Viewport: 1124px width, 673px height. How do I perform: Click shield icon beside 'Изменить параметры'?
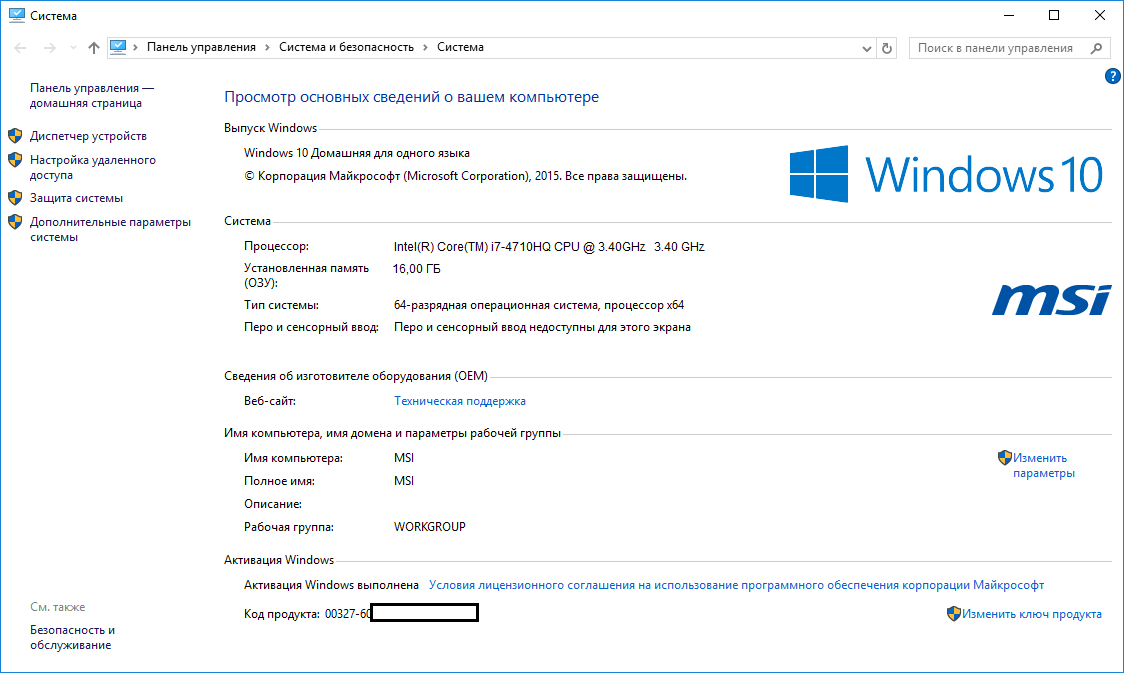pyautogui.click(x=1005, y=457)
